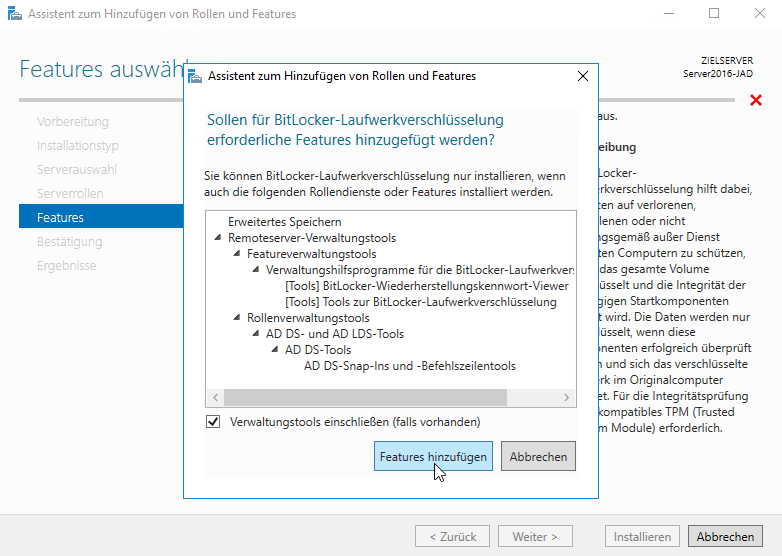Click the Zurück button
The image size is (782, 556).
(x=452, y=537)
